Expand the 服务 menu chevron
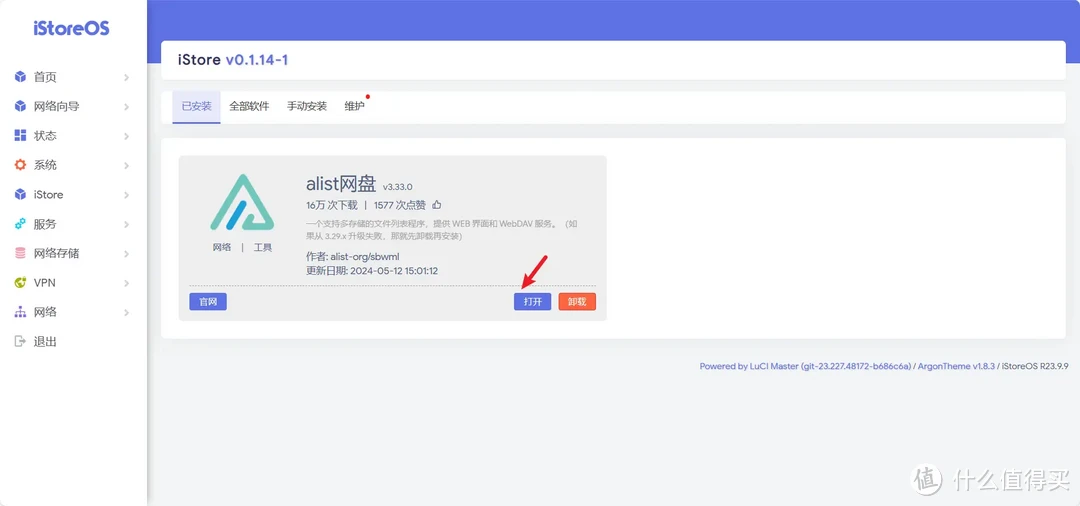The image size is (1080, 506). point(127,224)
